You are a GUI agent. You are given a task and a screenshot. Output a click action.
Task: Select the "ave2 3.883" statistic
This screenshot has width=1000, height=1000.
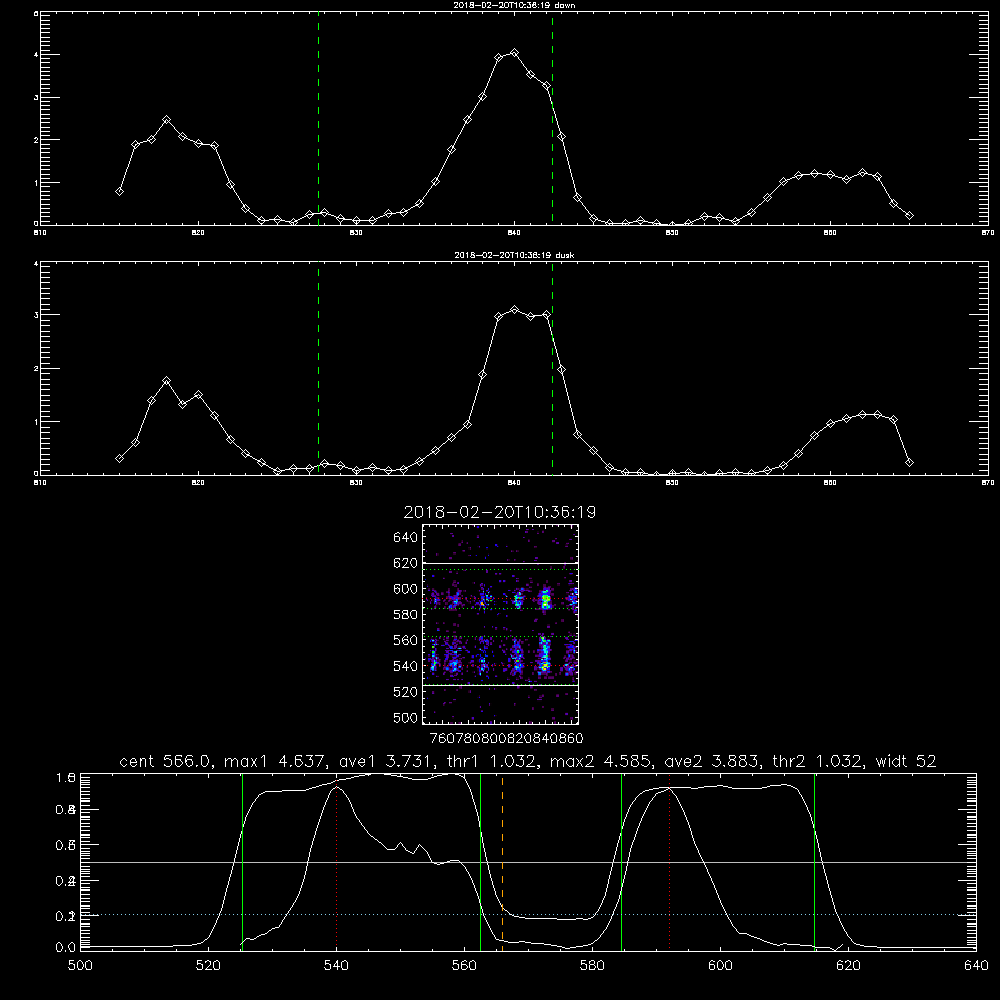(711, 761)
